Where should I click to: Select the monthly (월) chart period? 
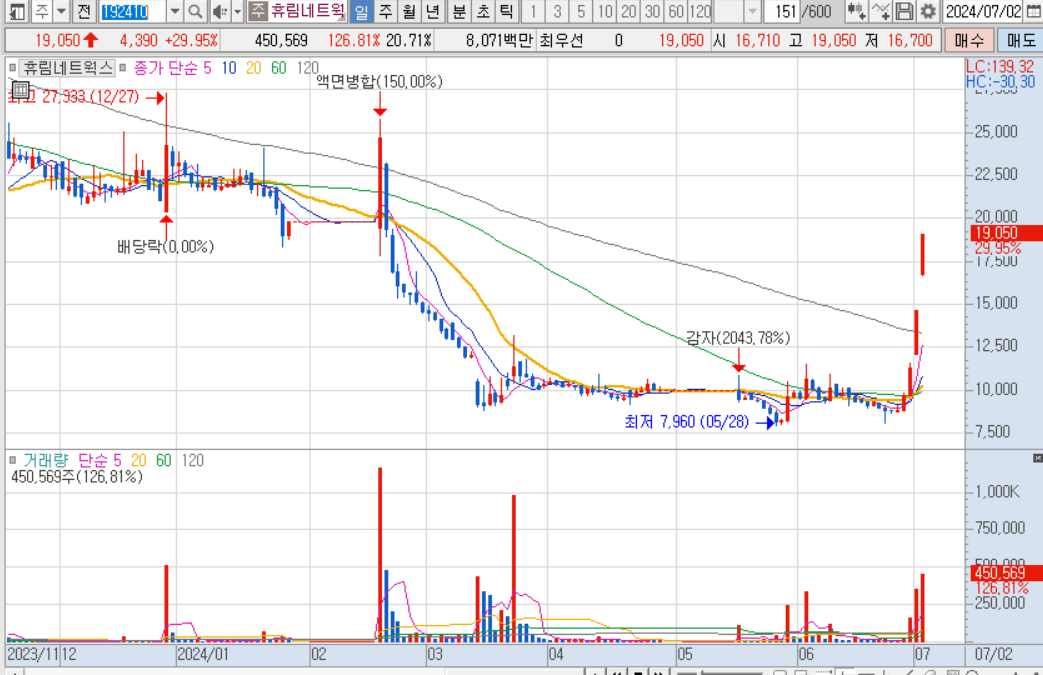point(409,11)
